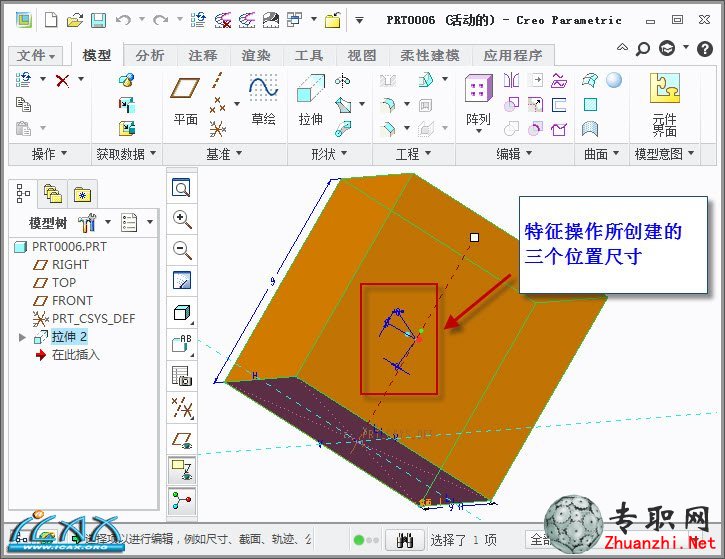
Task: Switch to the 分析 tab
Action: coord(150,56)
